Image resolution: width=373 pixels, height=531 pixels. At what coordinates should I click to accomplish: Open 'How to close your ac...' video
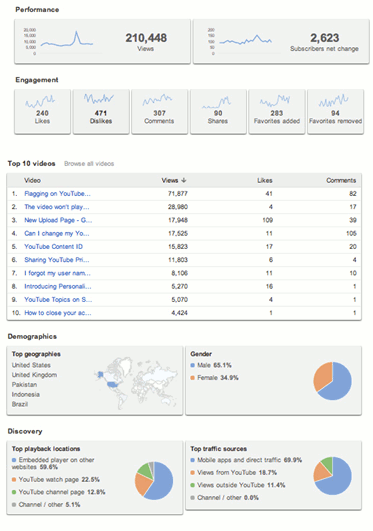pyautogui.click(x=58, y=313)
